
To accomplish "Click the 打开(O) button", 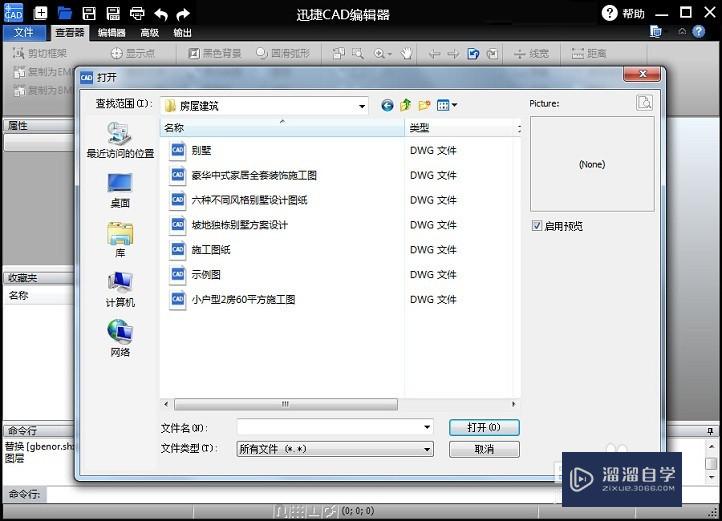I will click(x=484, y=427).
